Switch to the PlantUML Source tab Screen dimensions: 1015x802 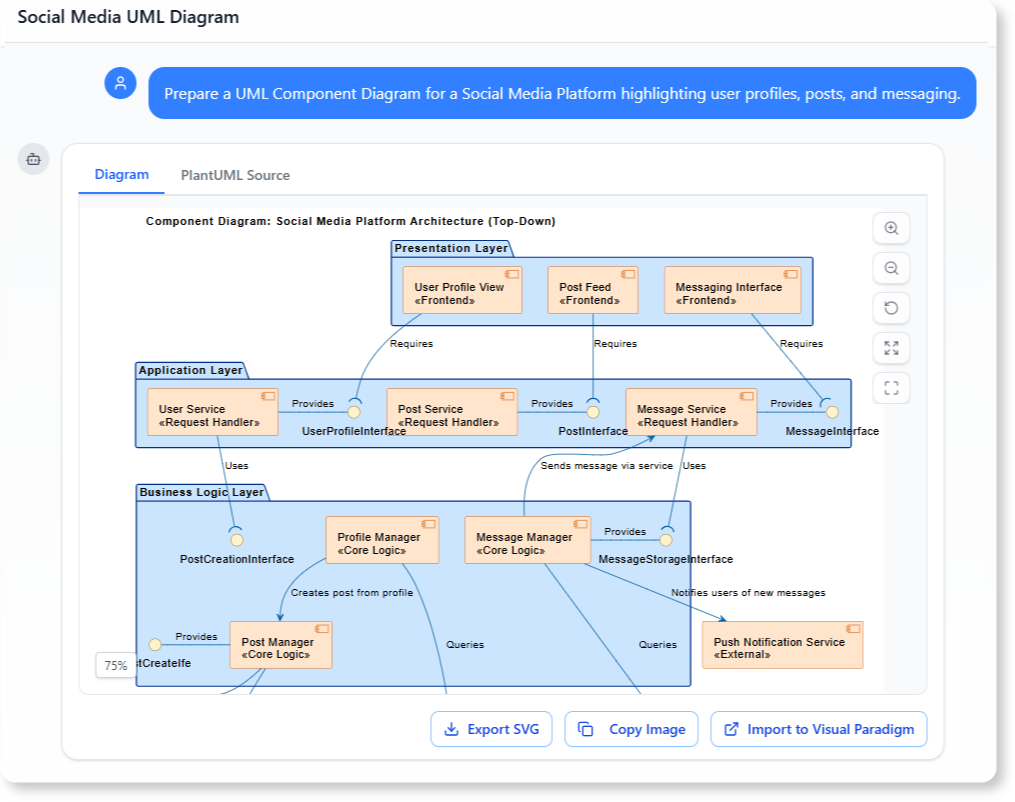pyautogui.click(x=235, y=174)
